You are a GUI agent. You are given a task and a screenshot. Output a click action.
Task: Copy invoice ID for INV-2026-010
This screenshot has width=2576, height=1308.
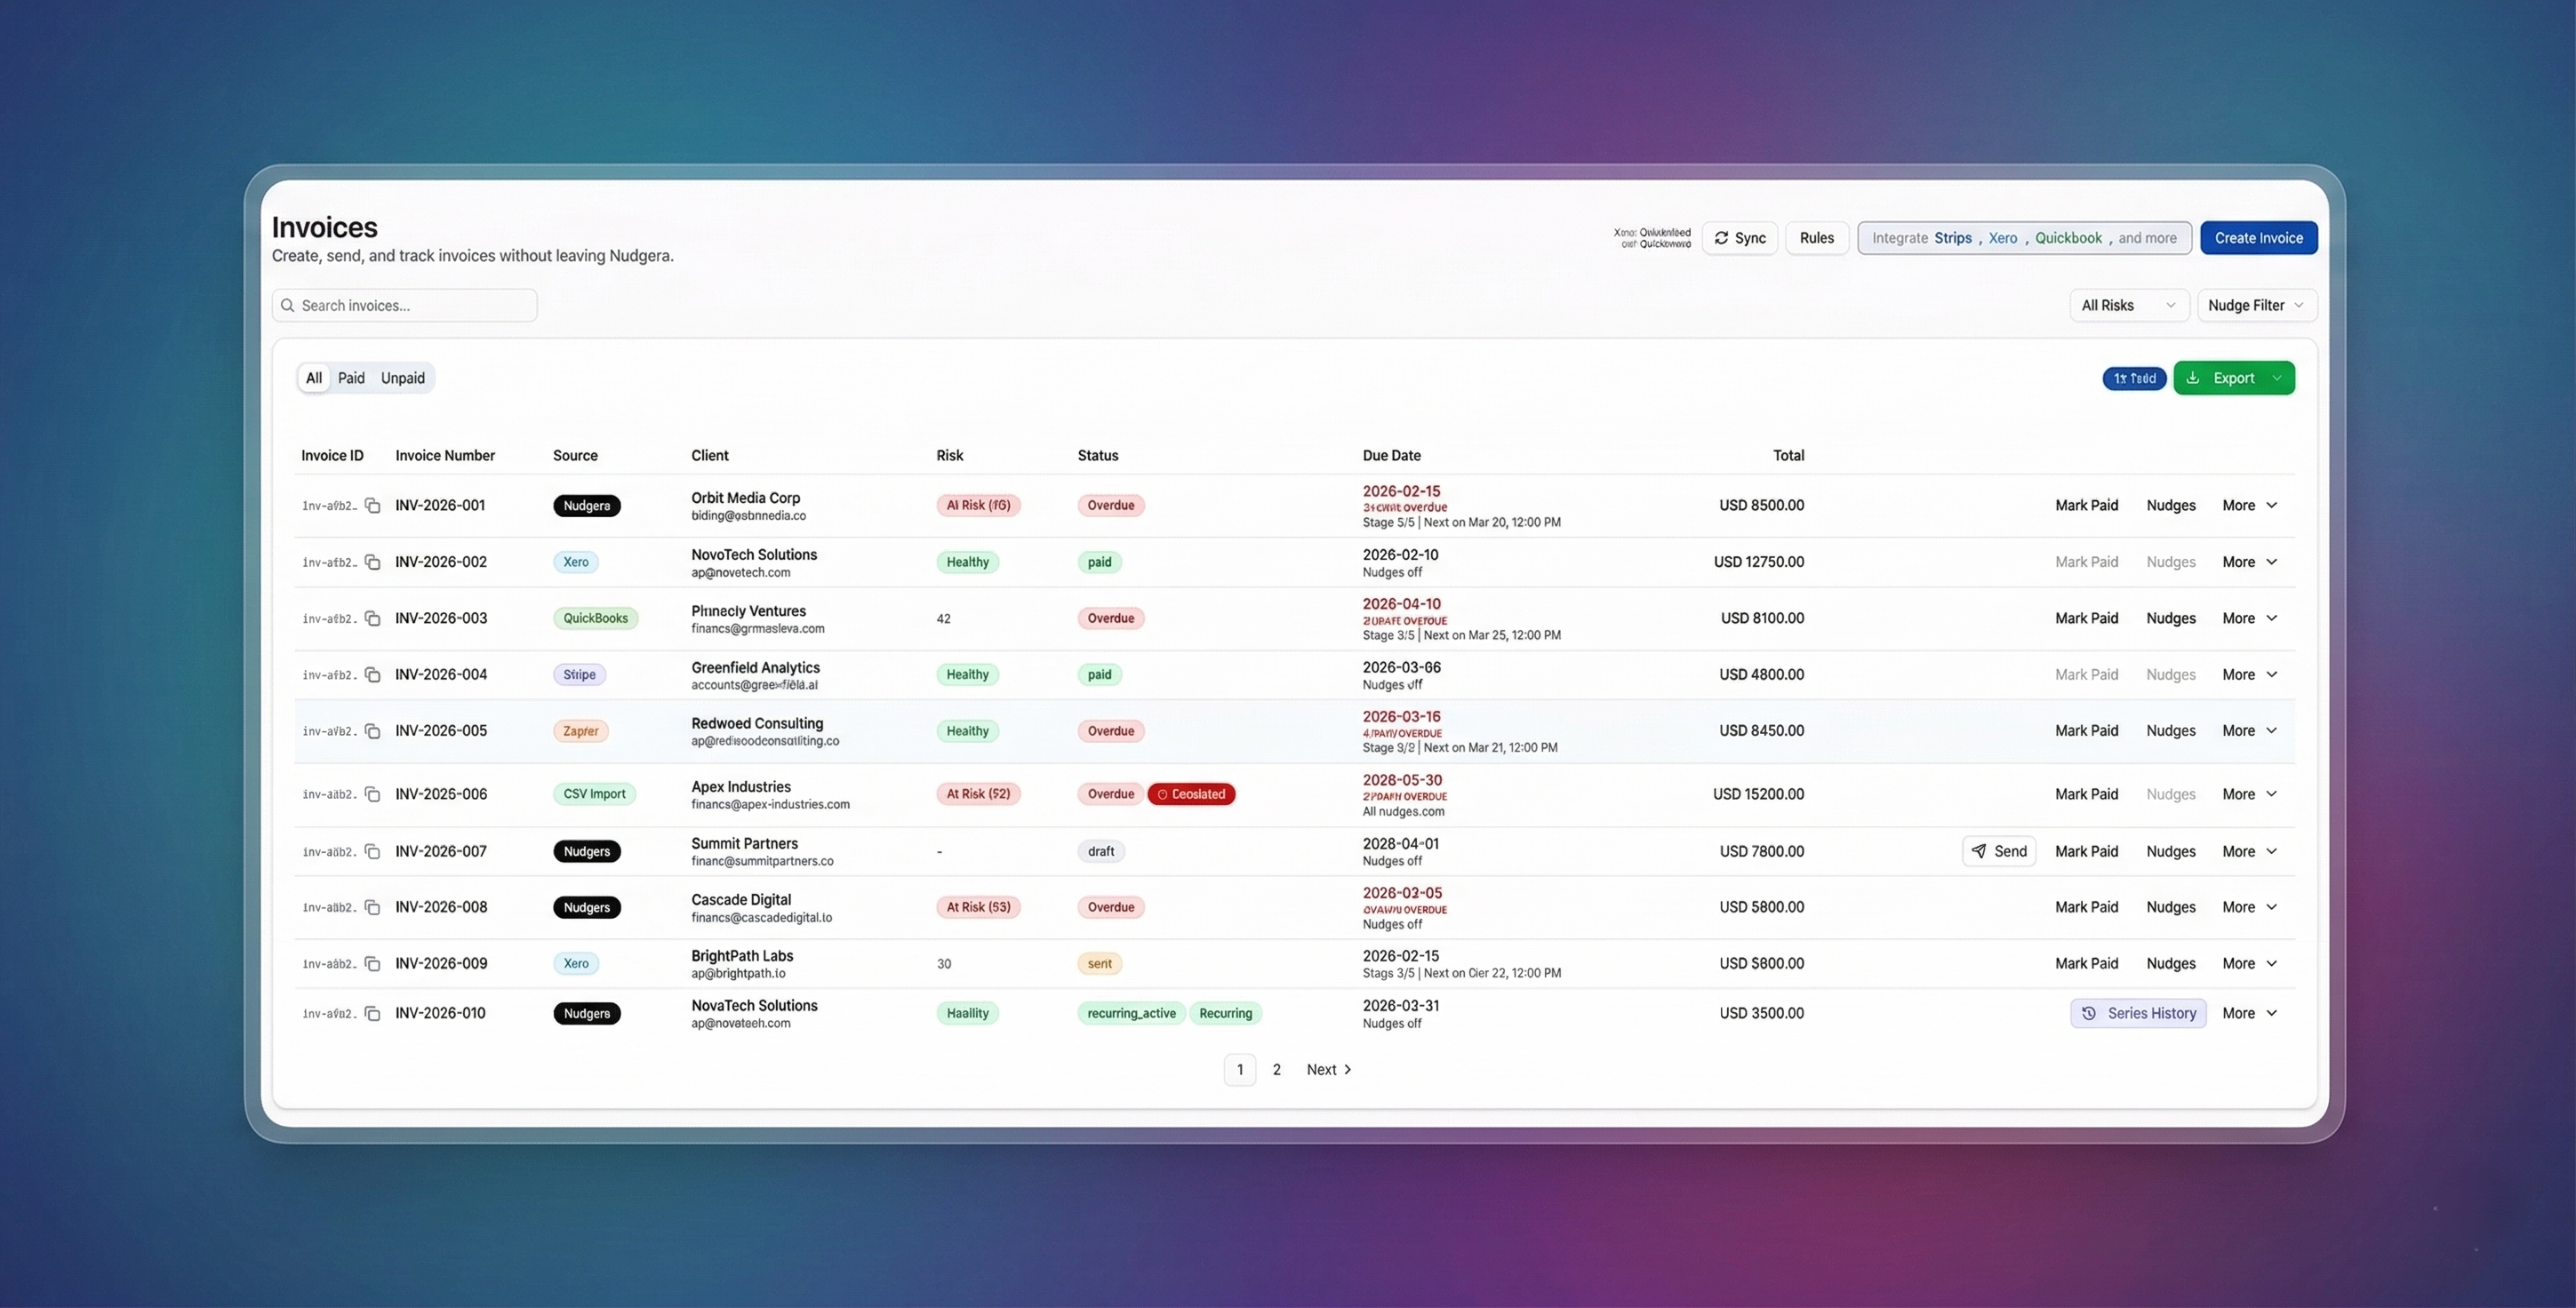tap(372, 1013)
